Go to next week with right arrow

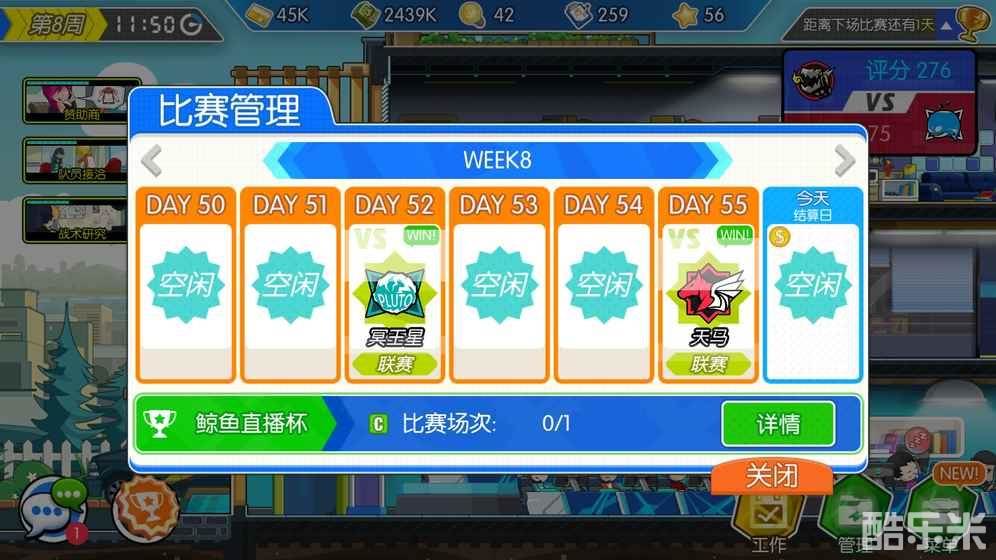coord(844,161)
